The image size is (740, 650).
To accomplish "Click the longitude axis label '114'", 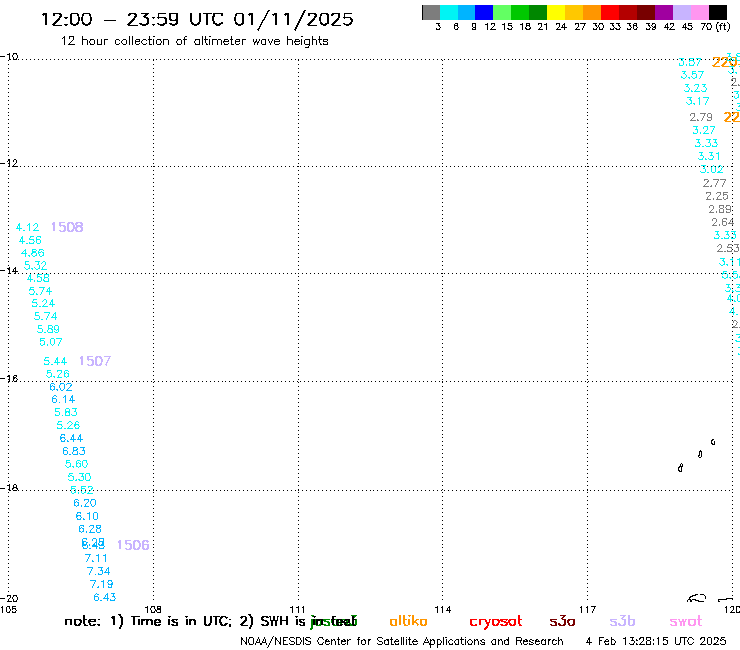I will 443,609.
